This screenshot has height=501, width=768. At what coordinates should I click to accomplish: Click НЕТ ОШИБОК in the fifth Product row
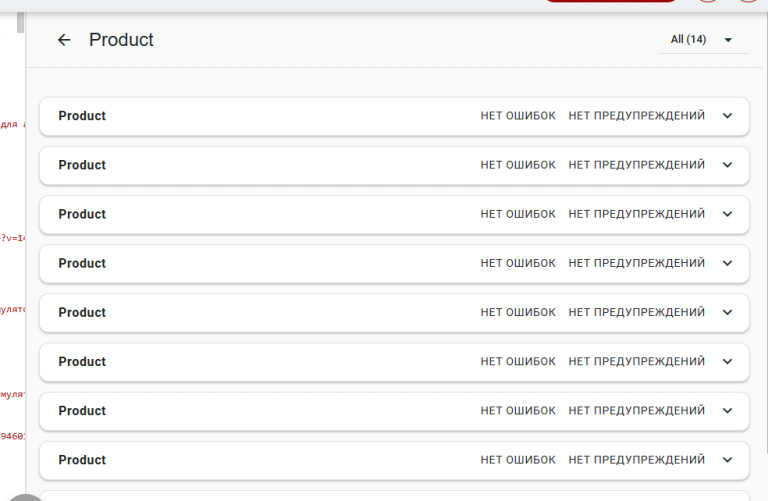pyautogui.click(x=518, y=312)
